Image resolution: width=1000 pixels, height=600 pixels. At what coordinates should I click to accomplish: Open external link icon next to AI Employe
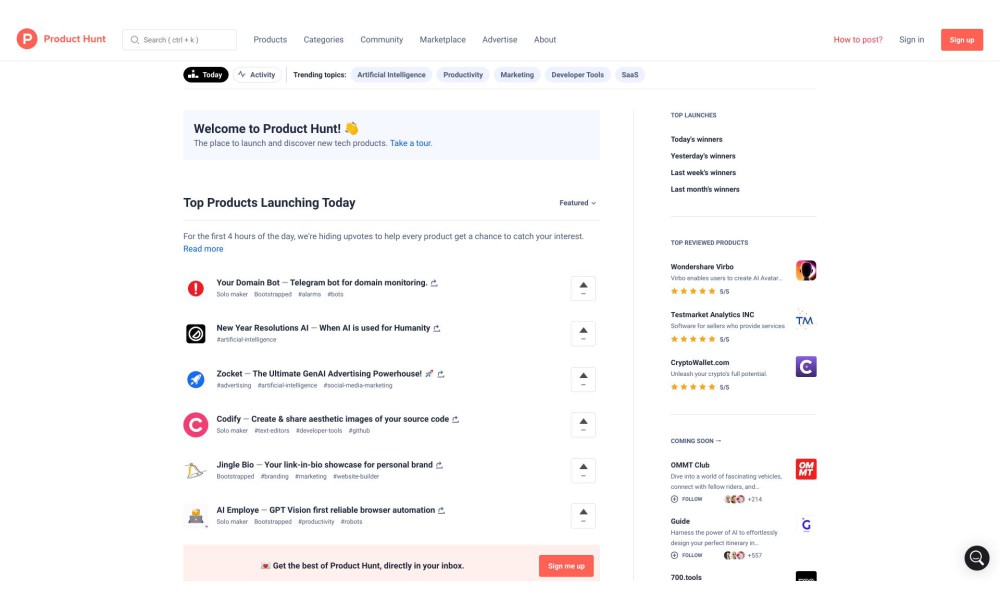[441, 511]
